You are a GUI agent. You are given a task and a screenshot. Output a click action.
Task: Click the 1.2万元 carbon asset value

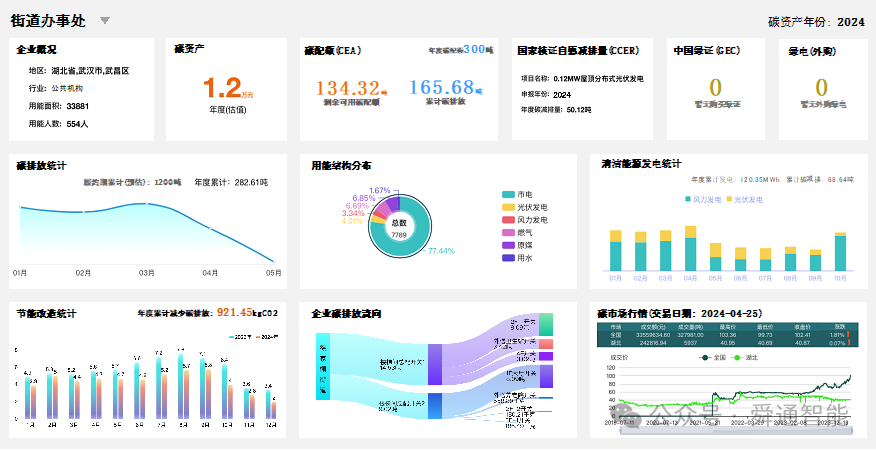pos(227,88)
